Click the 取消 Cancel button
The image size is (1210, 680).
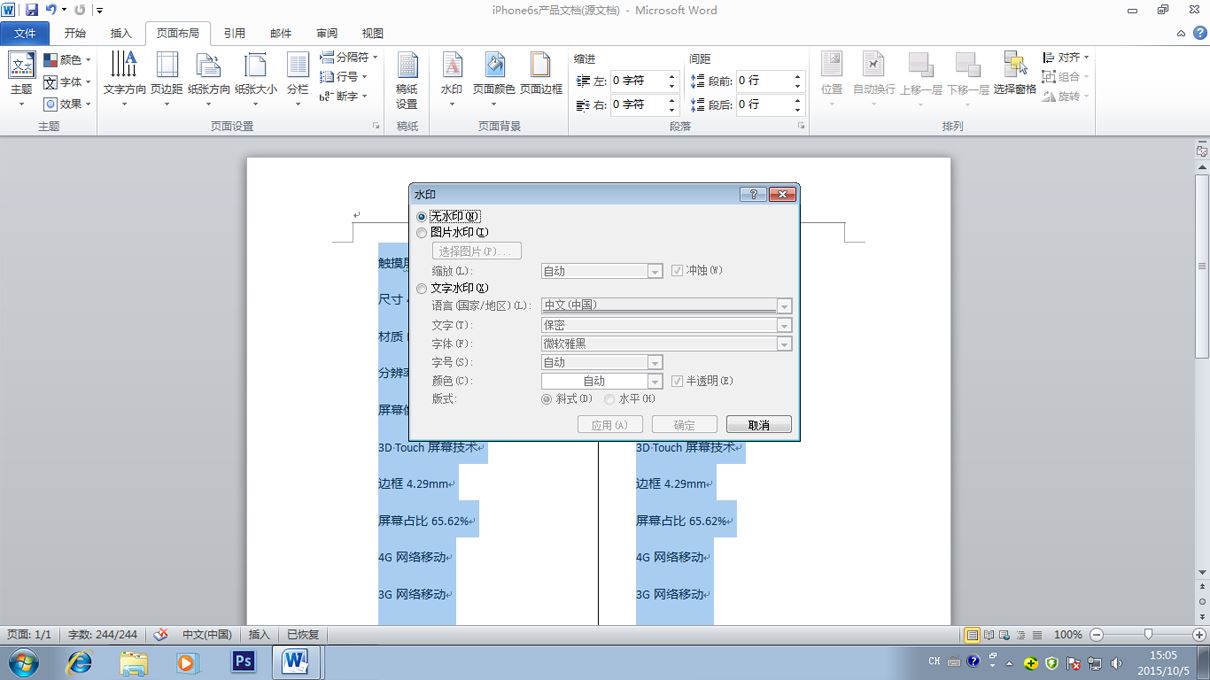point(759,425)
